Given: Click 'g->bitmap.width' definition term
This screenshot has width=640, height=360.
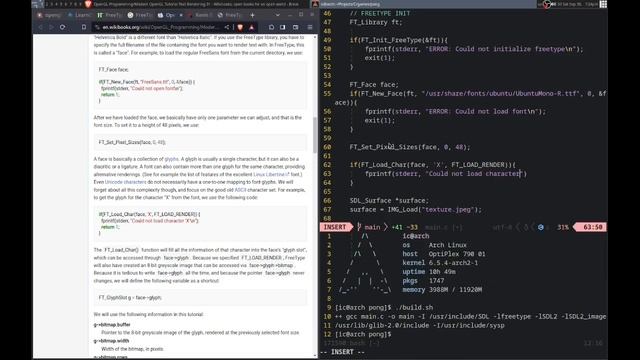Looking at the screenshot, I should 111,341.
